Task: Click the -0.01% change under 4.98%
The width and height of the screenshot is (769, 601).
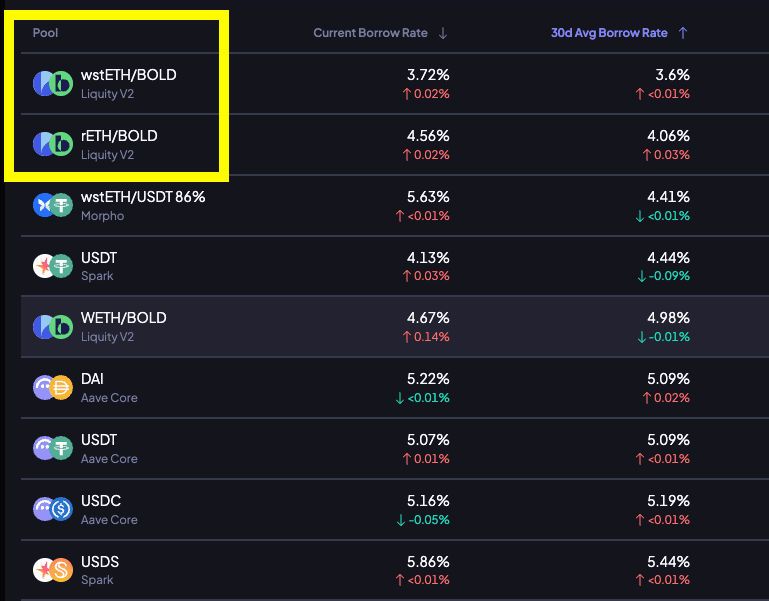Action: click(664, 337)
